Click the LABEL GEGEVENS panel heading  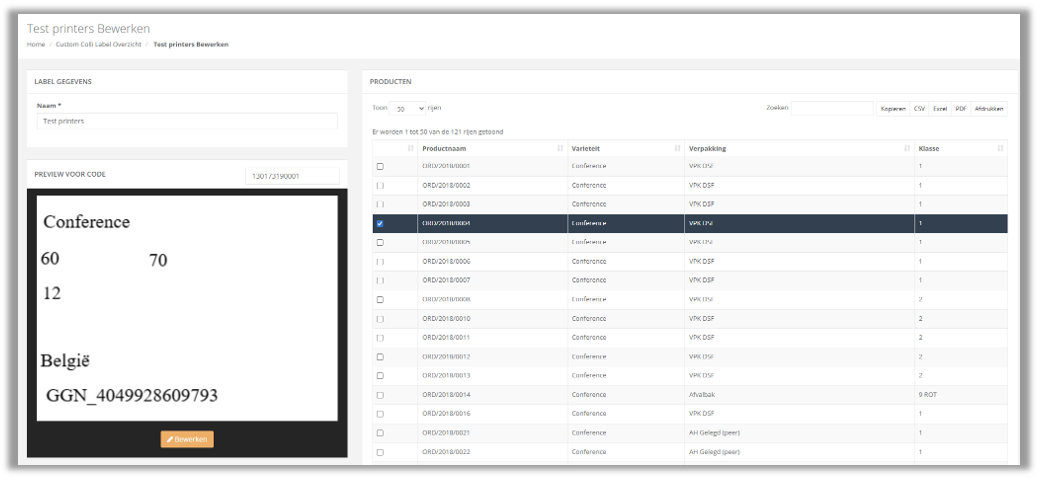coord(63,82)
